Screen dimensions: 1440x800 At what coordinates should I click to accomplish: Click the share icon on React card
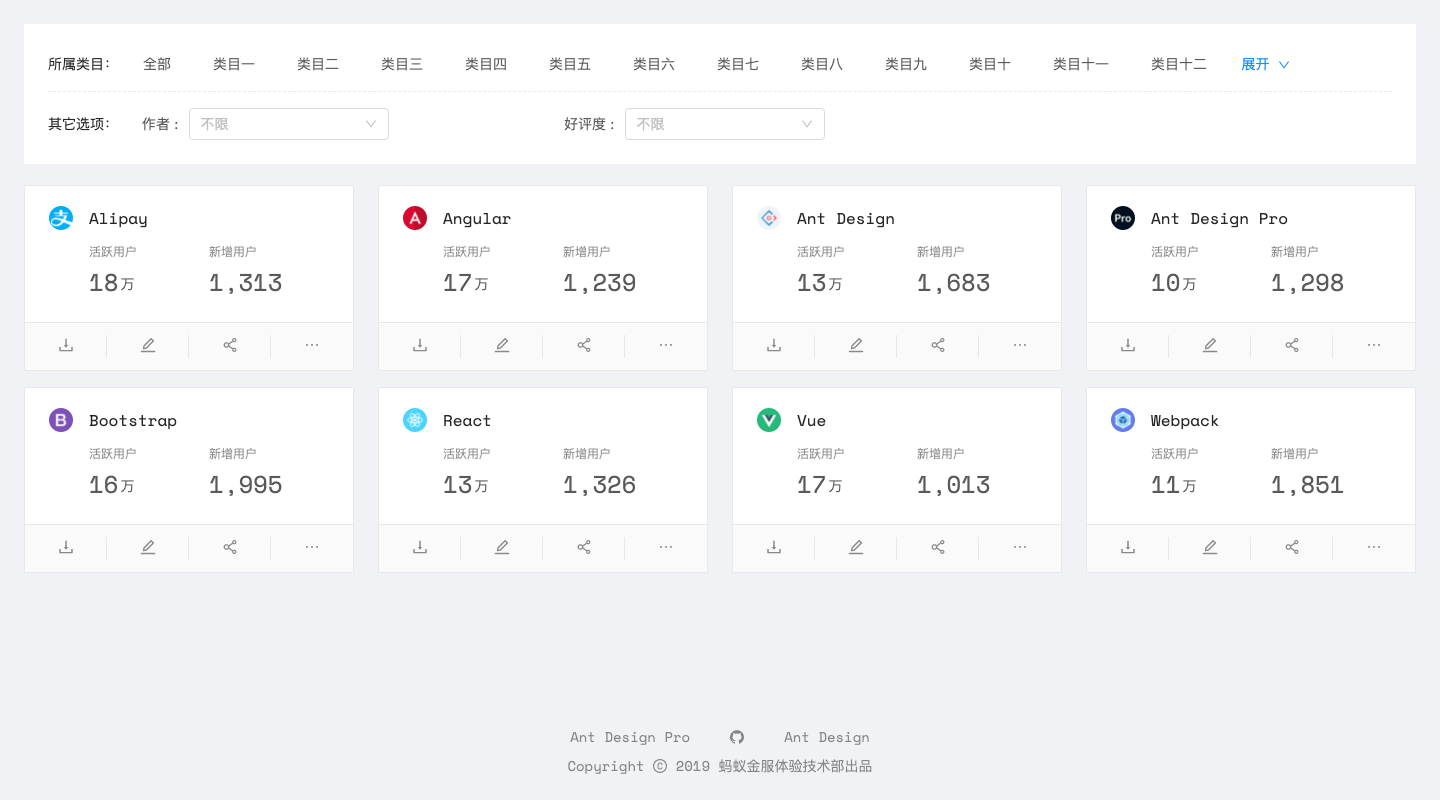584,547
